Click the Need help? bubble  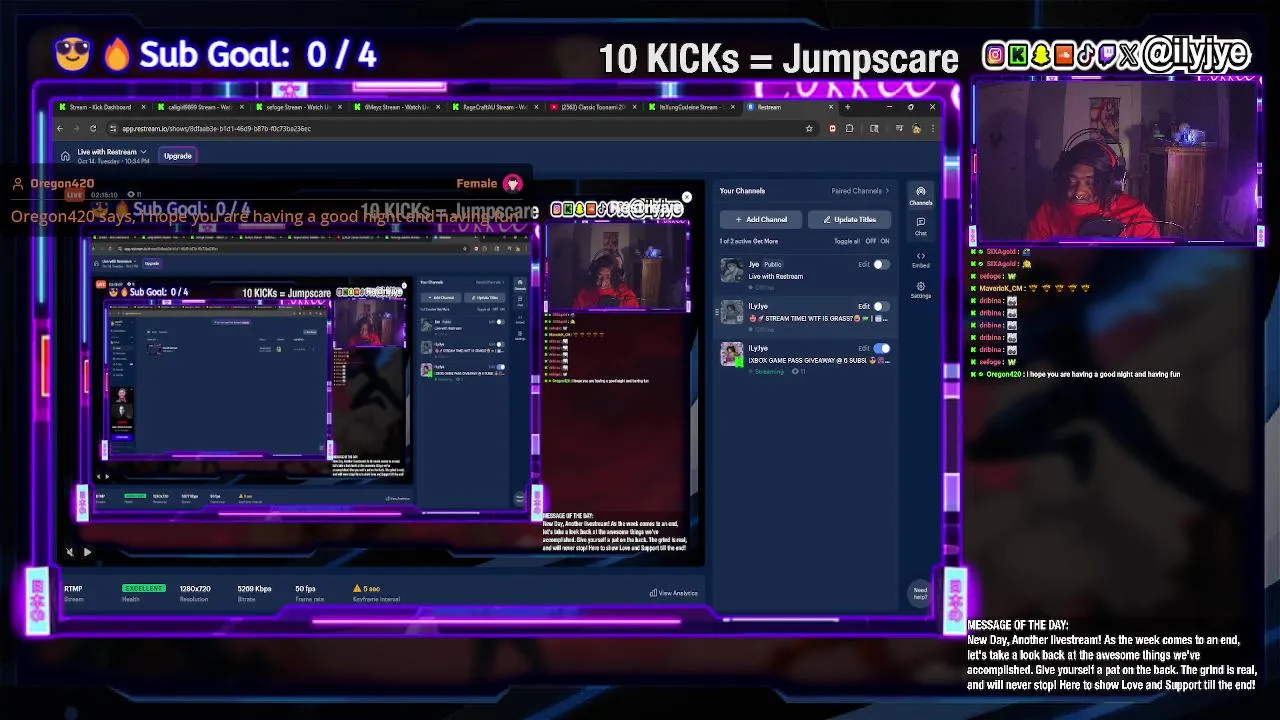point(920,593)
